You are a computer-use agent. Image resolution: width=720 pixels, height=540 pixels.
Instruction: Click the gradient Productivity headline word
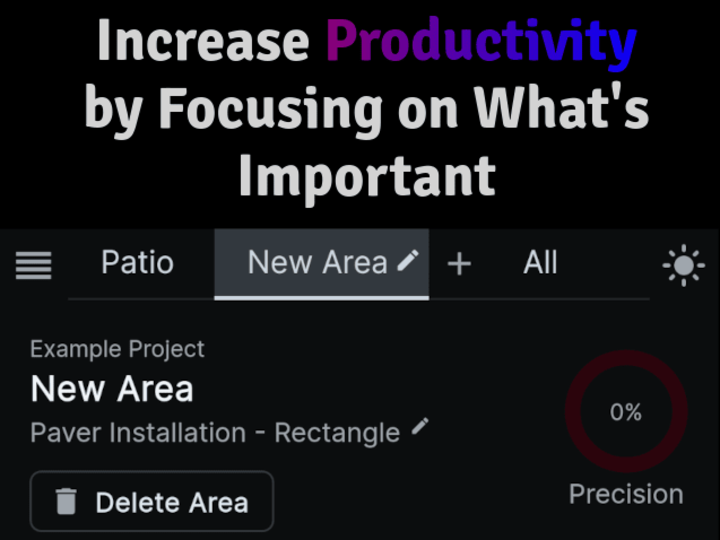click(481, 43)
